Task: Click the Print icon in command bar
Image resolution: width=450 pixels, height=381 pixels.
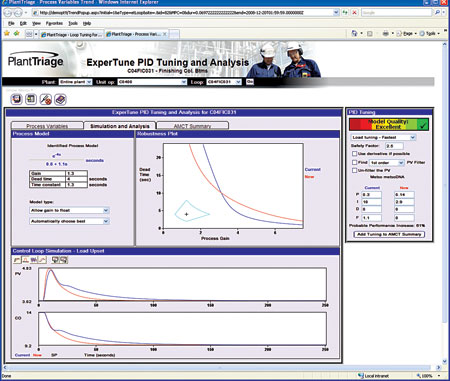Action: pos(386,33)
